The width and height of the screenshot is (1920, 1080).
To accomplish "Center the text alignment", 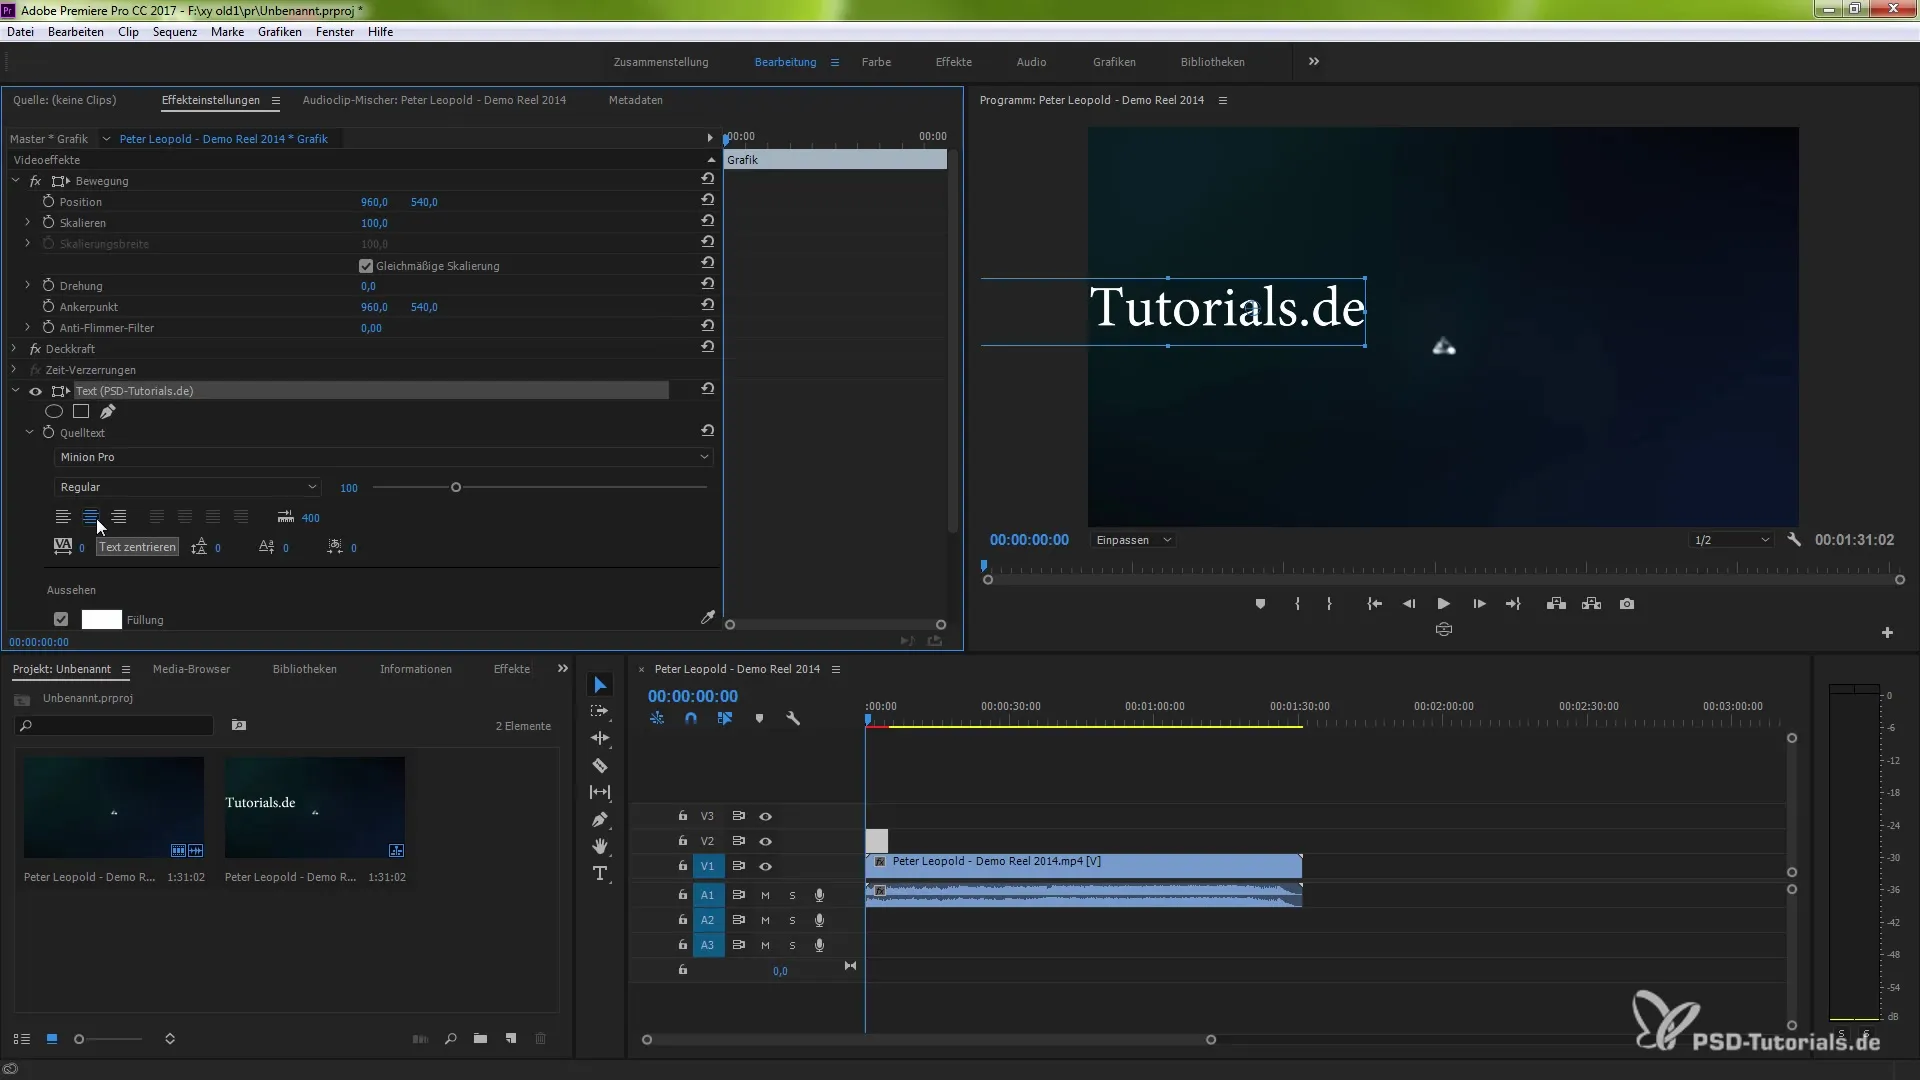I will (x=91, y=517).
